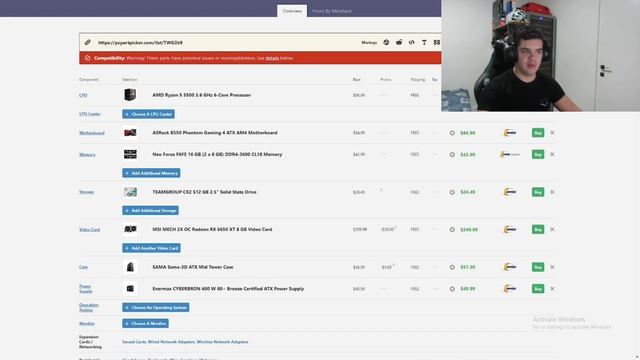
Task: Click the merchant logo in the SAMA case row
Action: click(x=510, y=267)
